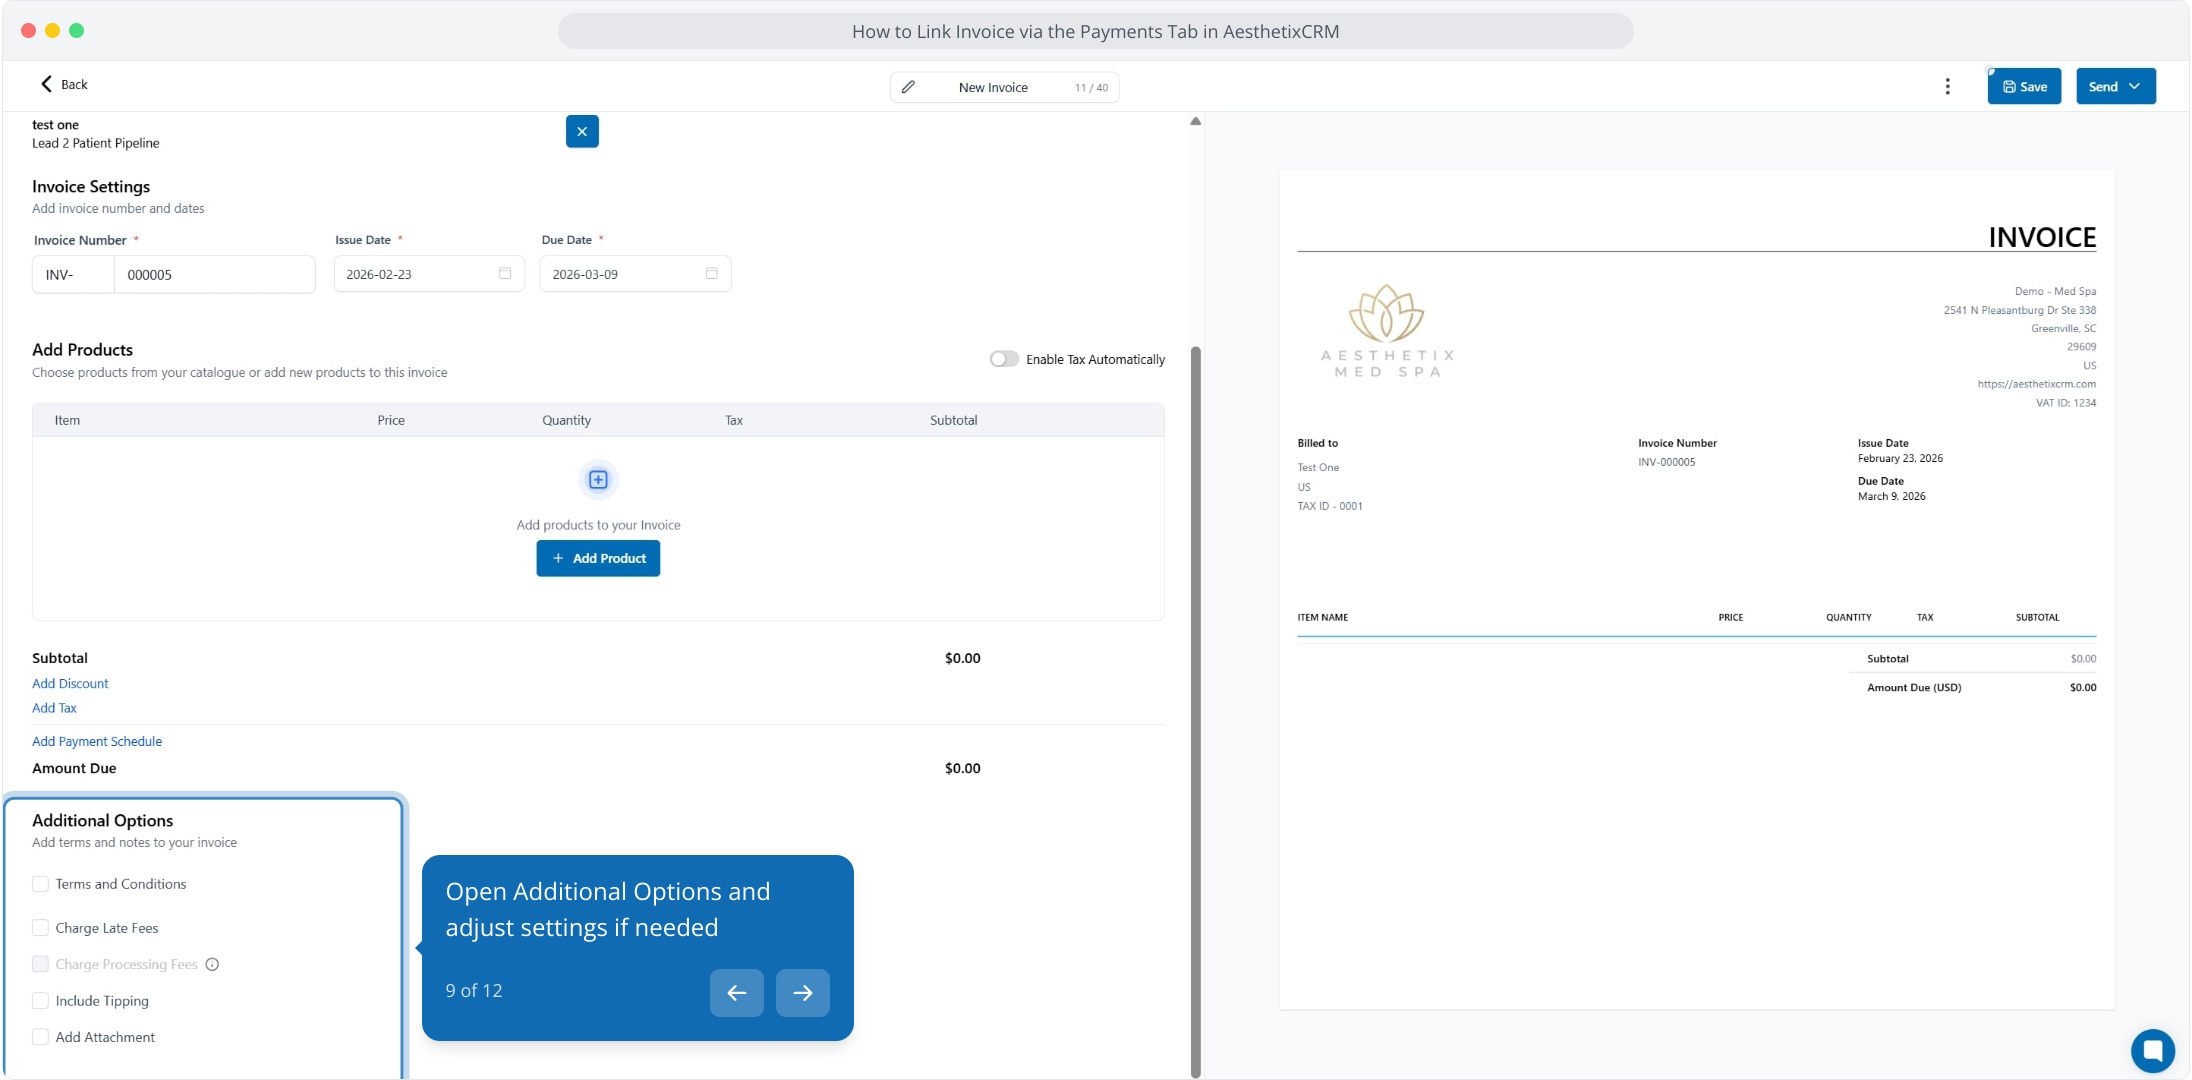Open the chat widget bubble
This screenshot has height=1080, width=2192.
(x=2152, y=1050)
